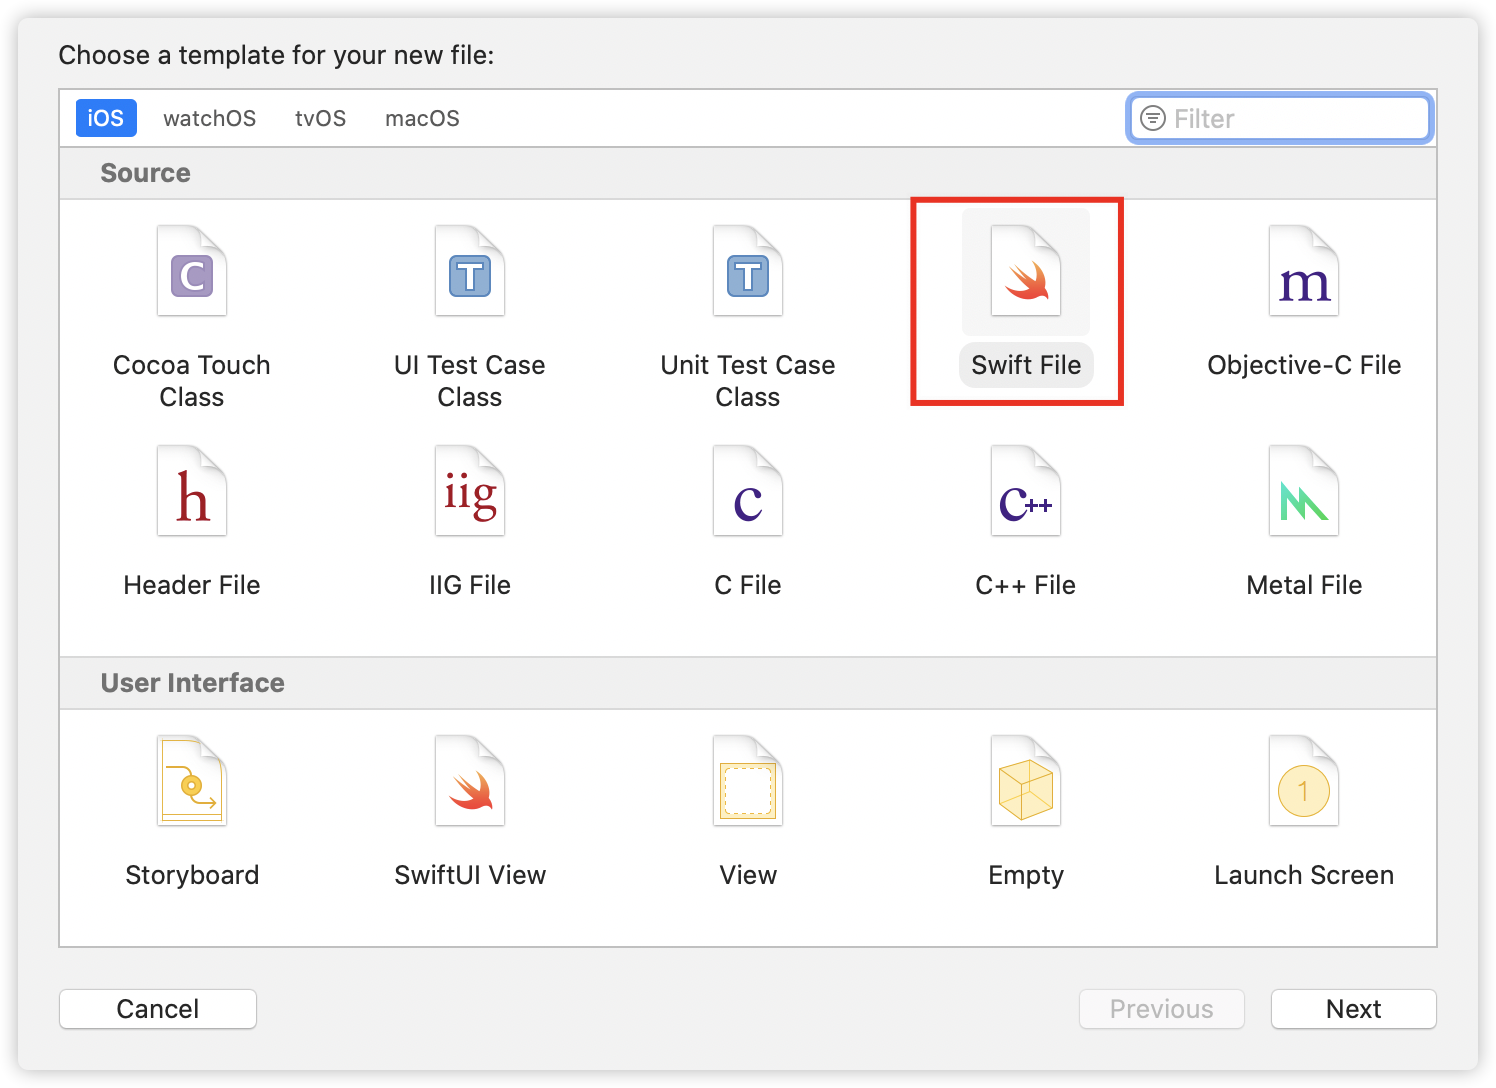Select the Cocoa Touch Class template icon

pyautogui.click(x=192, y=271)
